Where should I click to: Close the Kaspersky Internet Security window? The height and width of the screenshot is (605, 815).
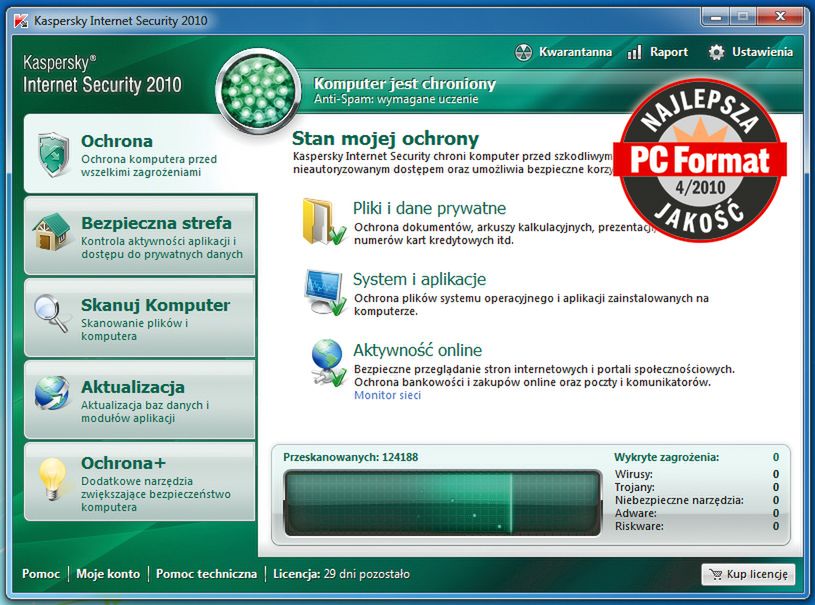point(780,17)
